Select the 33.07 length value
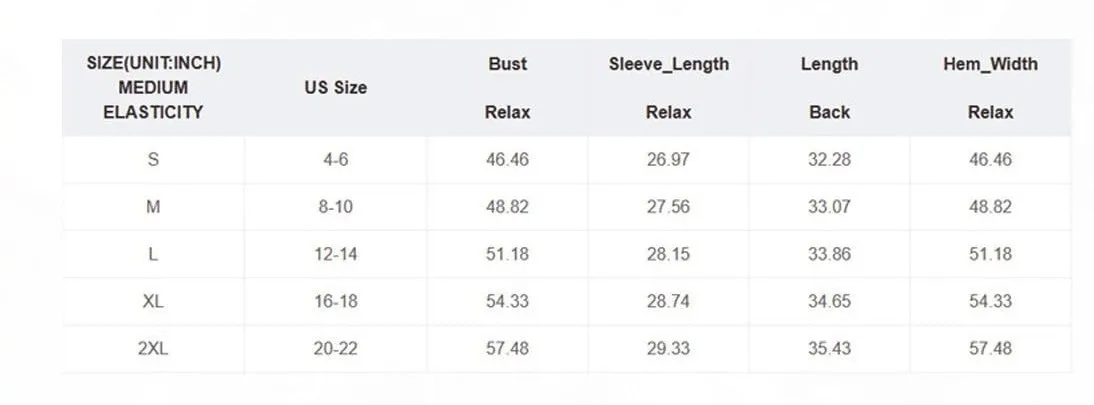Image resolution: width=1094 pixels, height=405 pixels. pyautogui.click(x=830, y=207)
